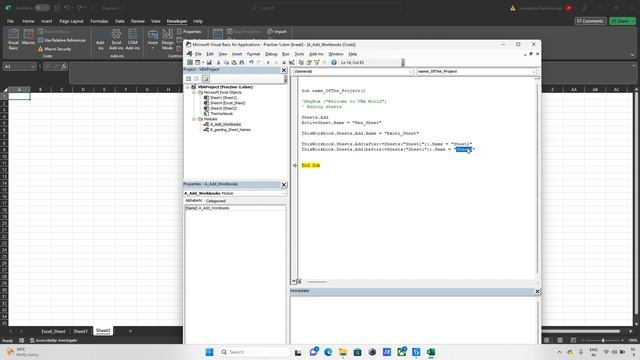Toggle the AutoSave switch in Excel
The width and height of the screenshot is (640, 360).
[42, 8]
